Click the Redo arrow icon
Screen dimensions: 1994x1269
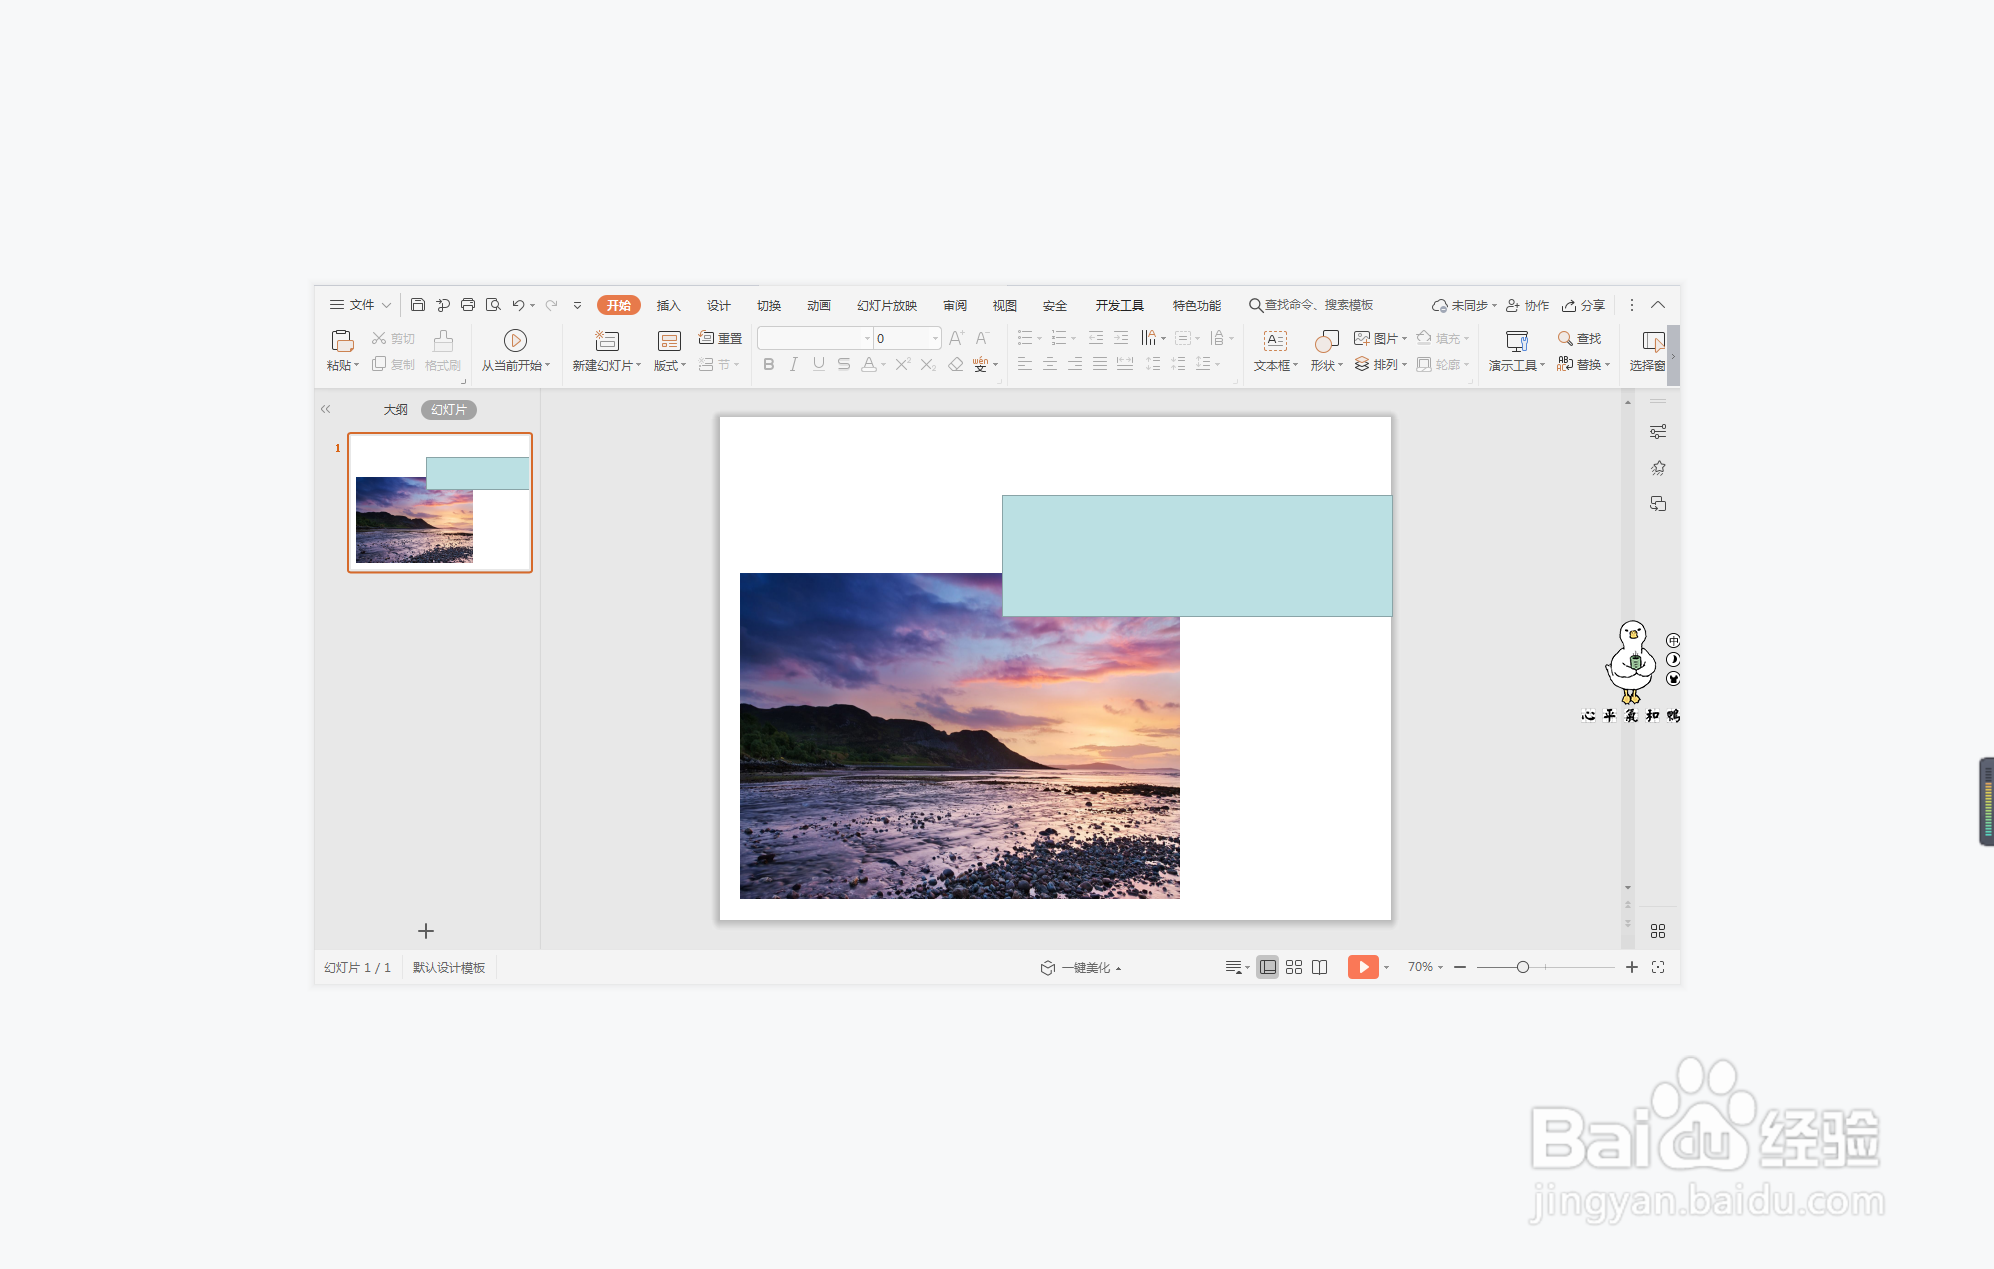[x=551, y=305]
